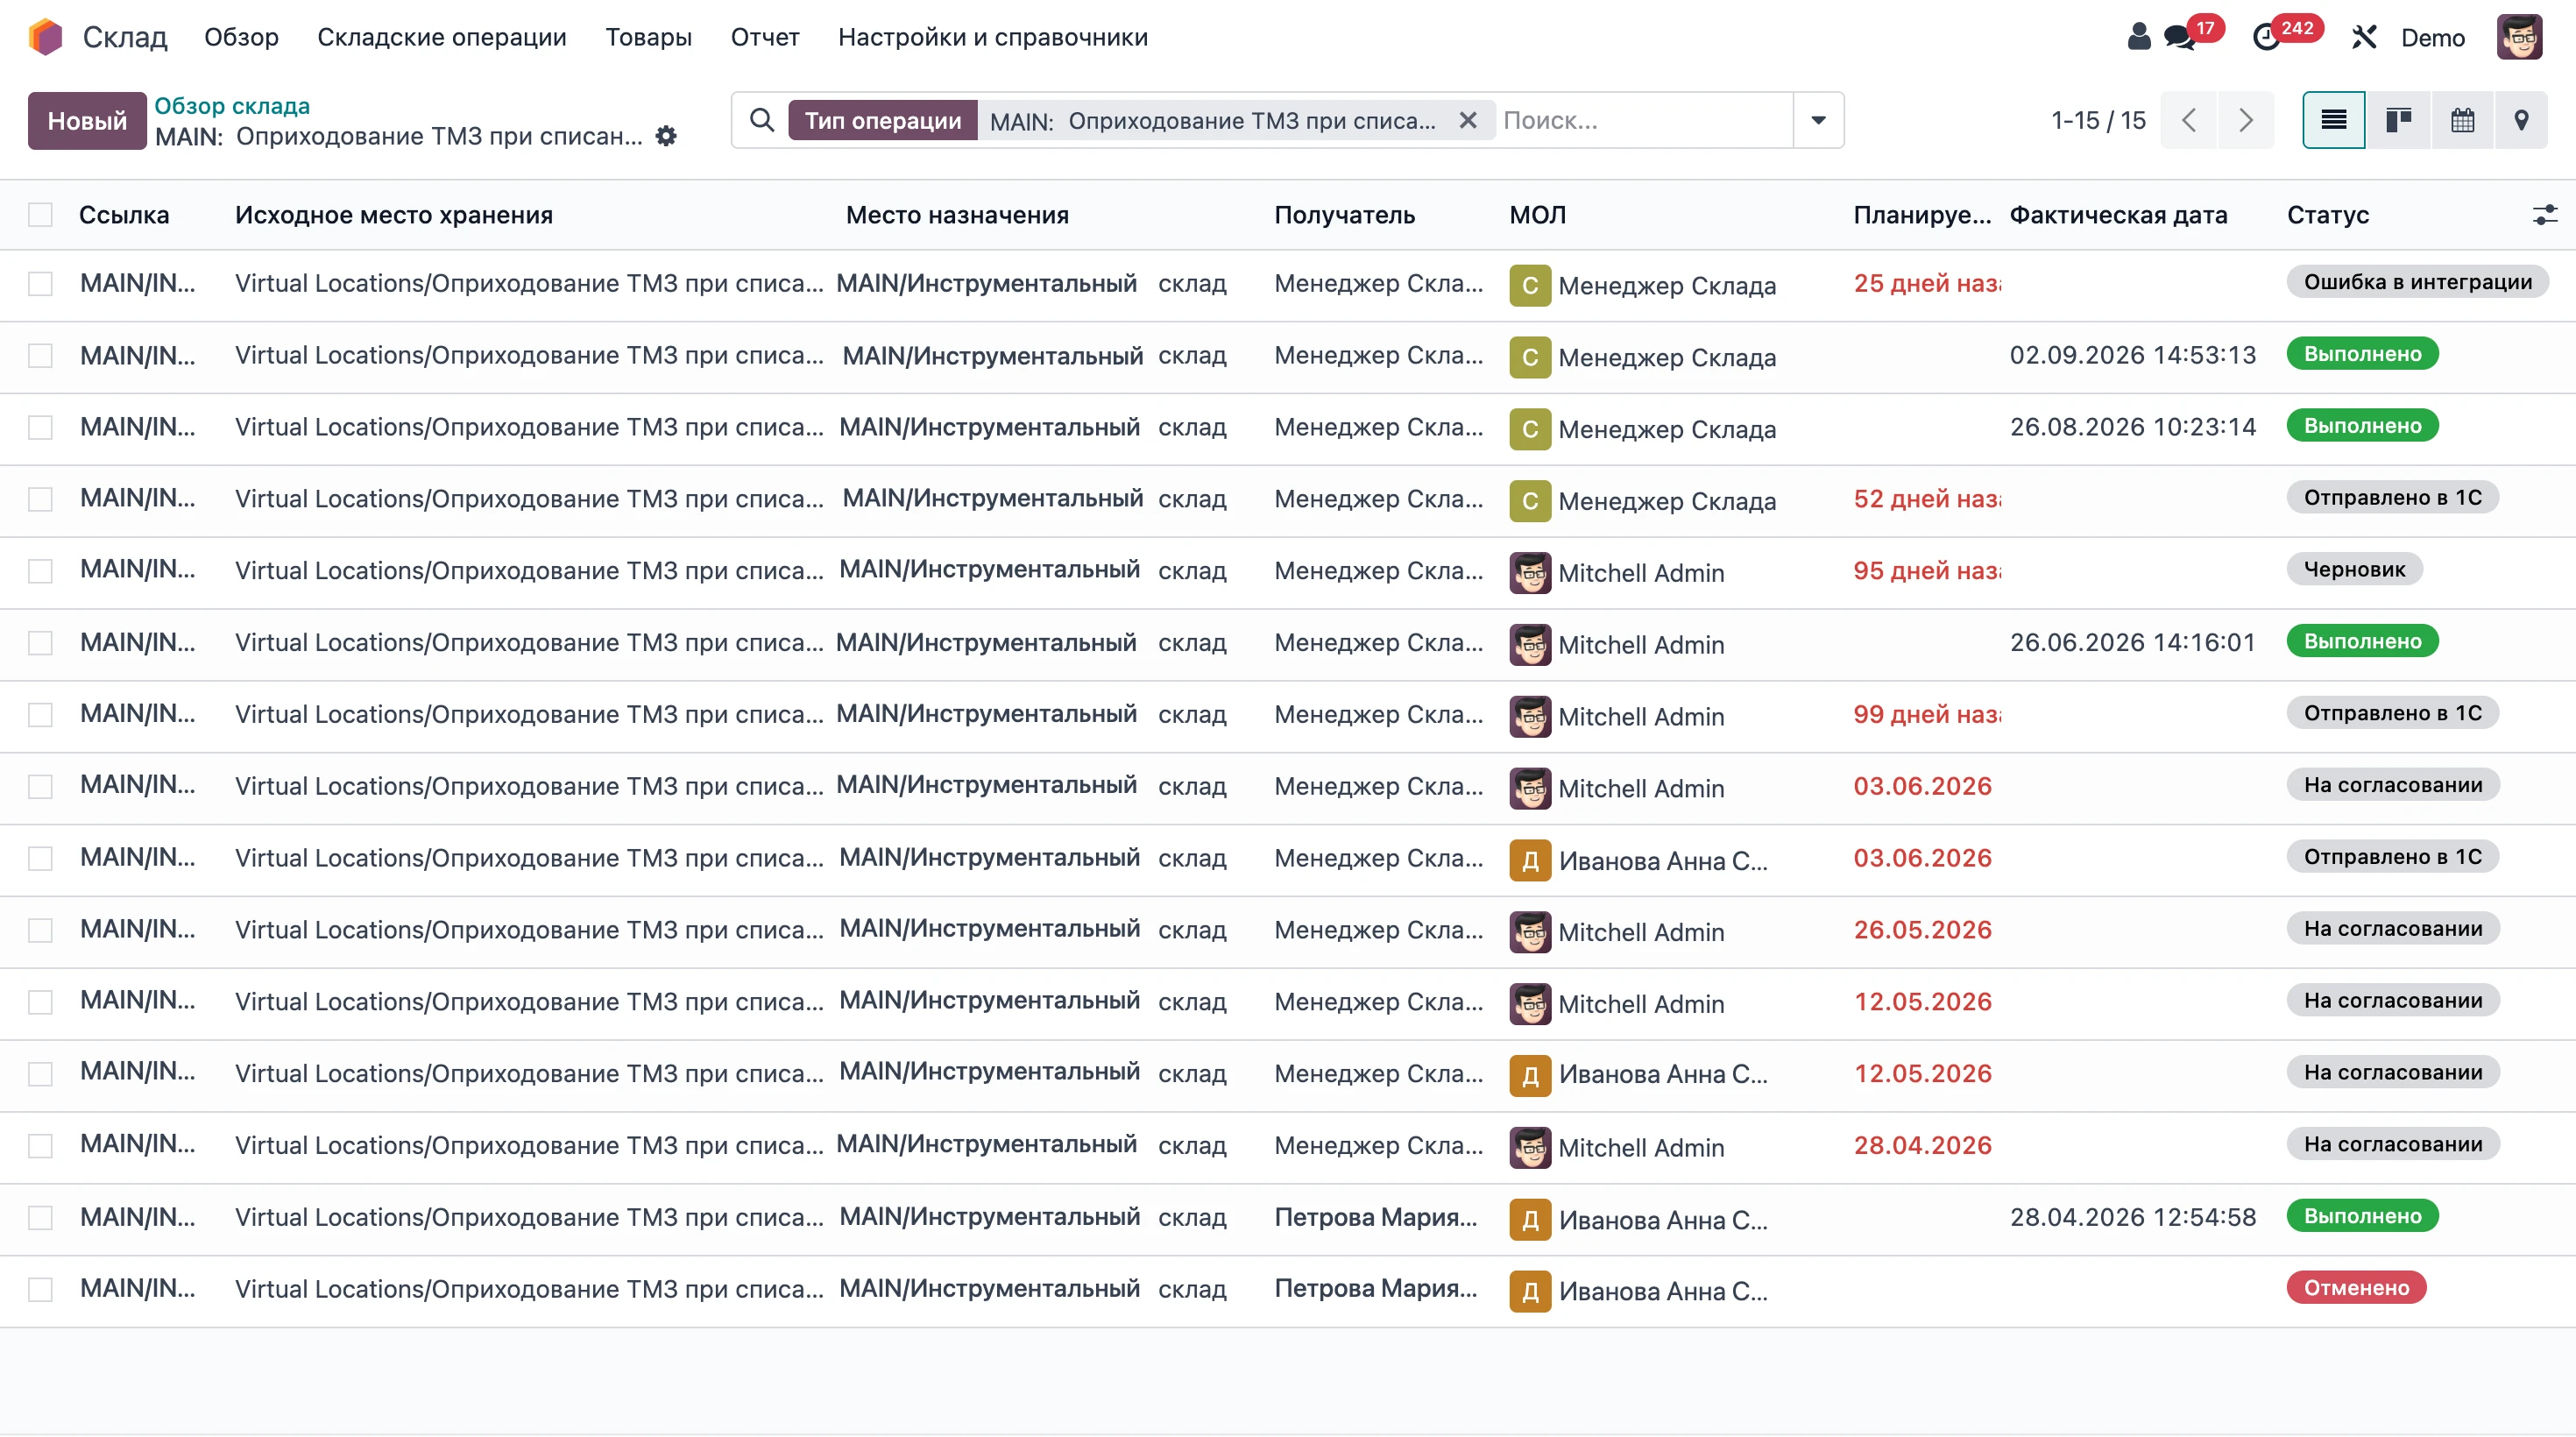
Task: Click the Новый button
Action: click(87, 121)
